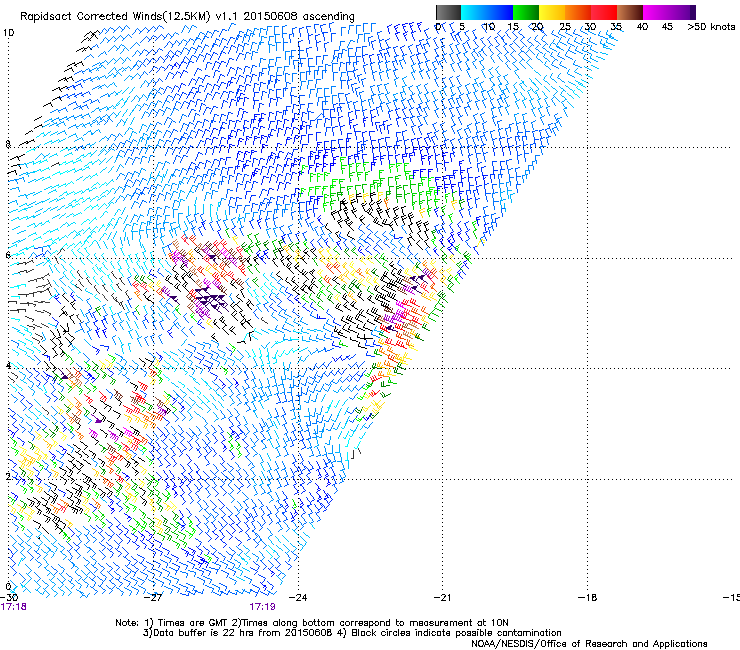The image size is (740, 650).
Task: Select the legend value '45'
Action: pos(667,27)
